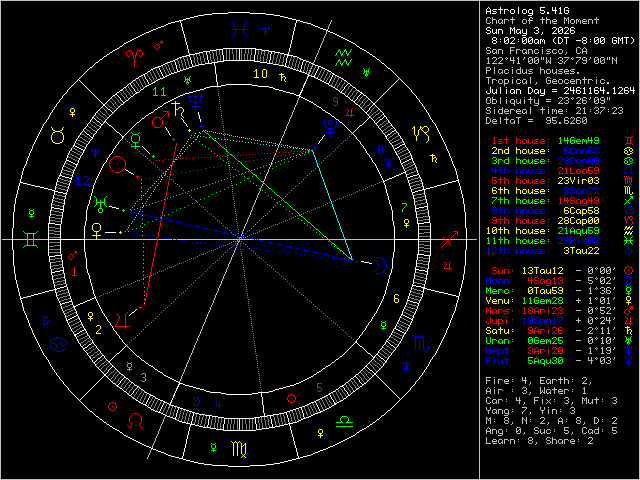Click the large red Jupiter glyph inside the wheel
The width and height of the screenshot is (640, 480).
click(122, 320)
